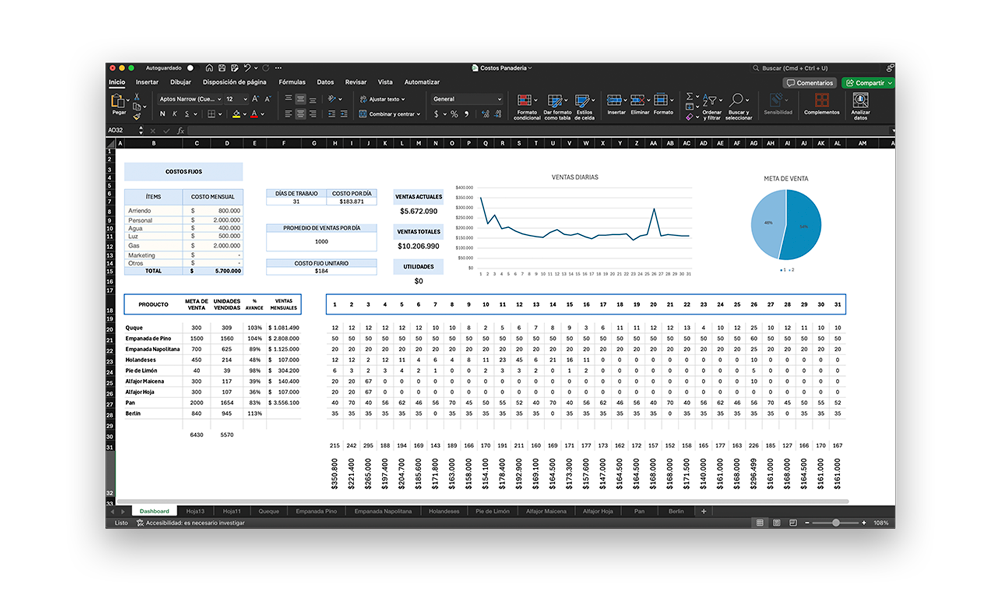The image size is (1000, 590).
Task: Click the comma style icon
Action: (466, 114)
